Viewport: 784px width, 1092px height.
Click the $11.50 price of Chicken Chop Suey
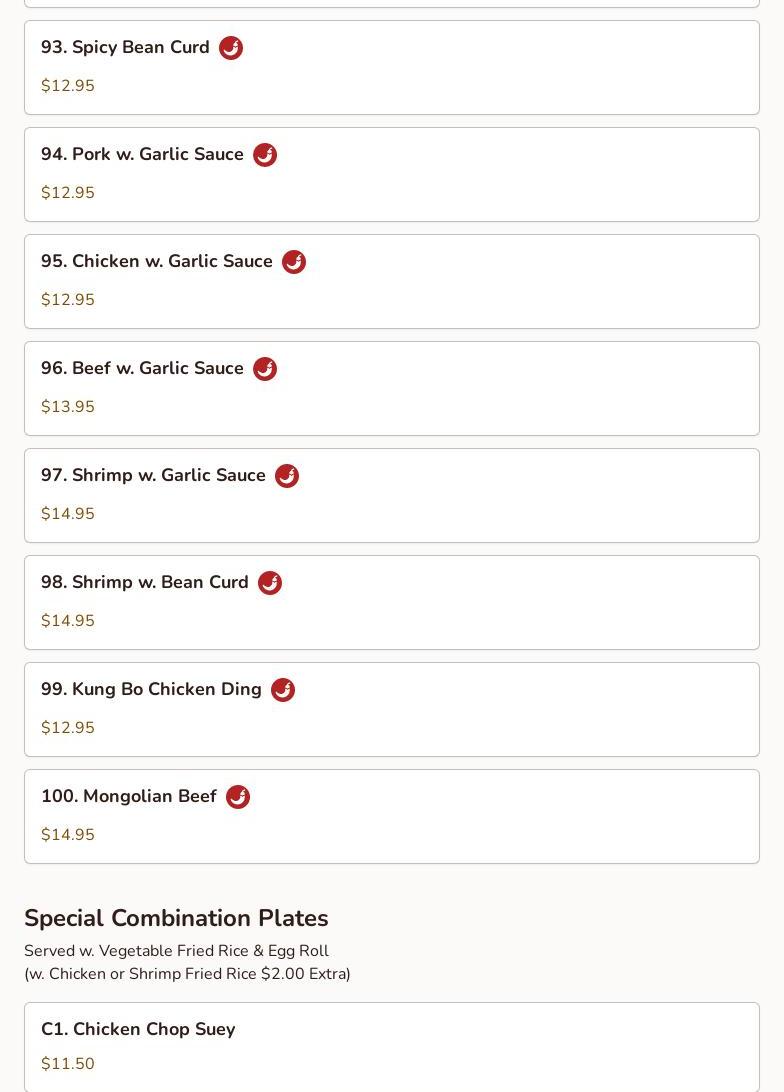coord(68,1064)
